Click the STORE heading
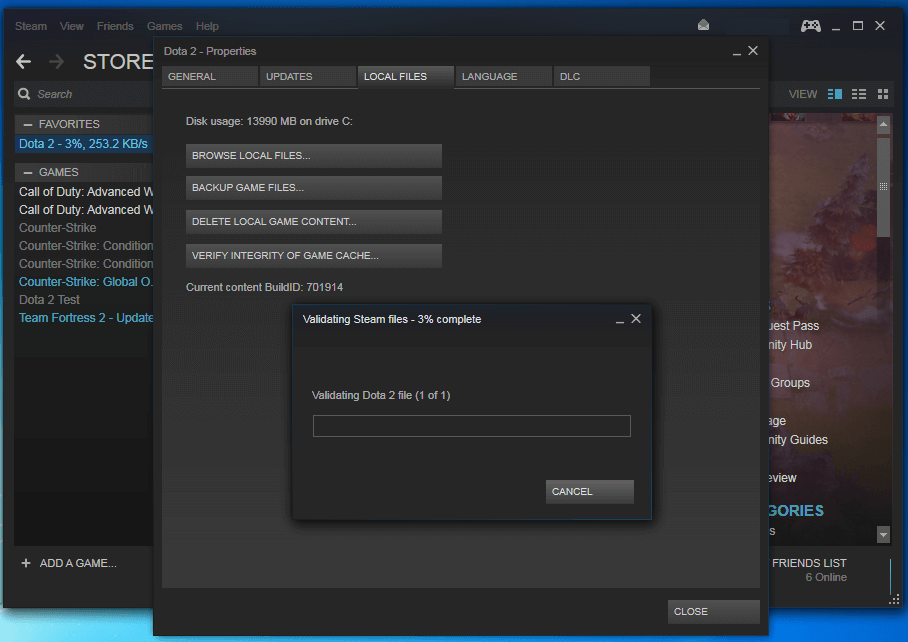908x642 pixels. pyautogui.click(x=118, y=62)
